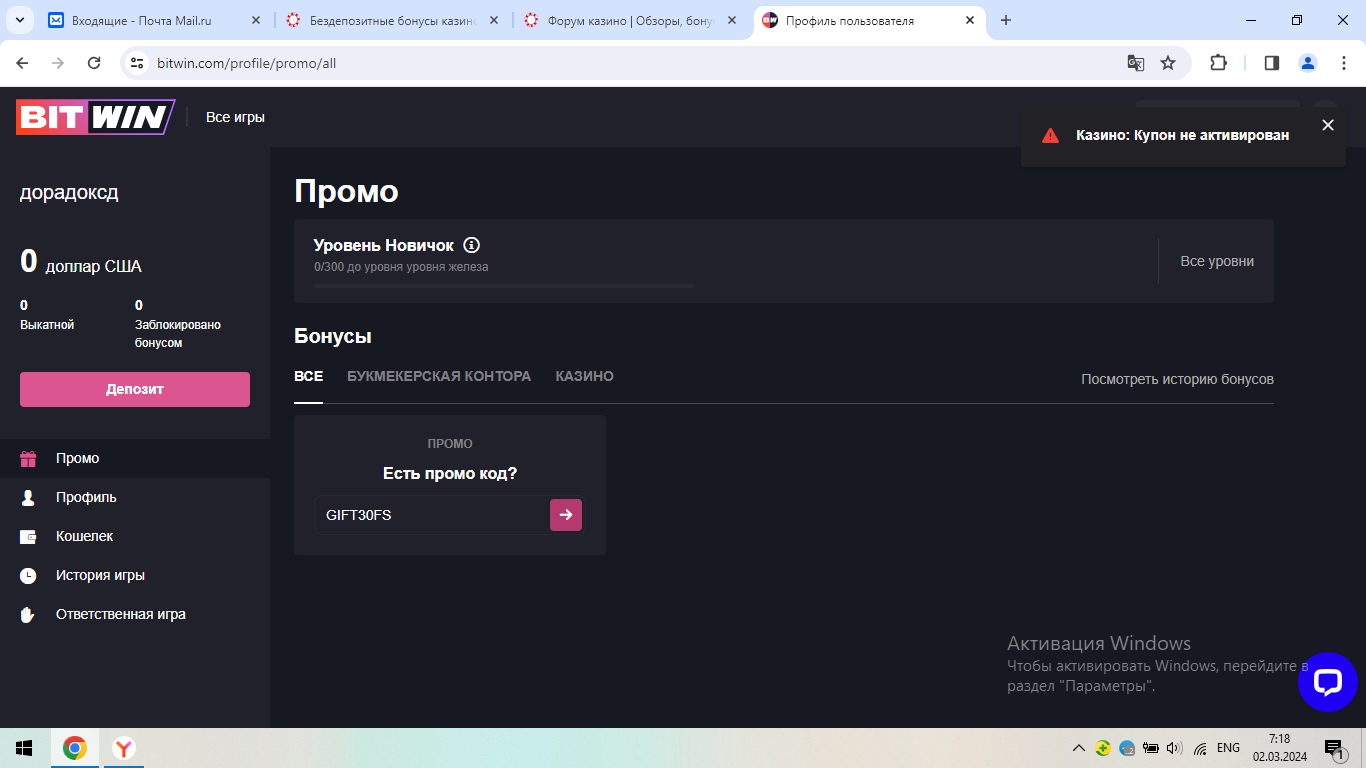Click the translate page icon
This screenshot has height=768, width=1366.
pyautogui.click(x=1136, y=63)
